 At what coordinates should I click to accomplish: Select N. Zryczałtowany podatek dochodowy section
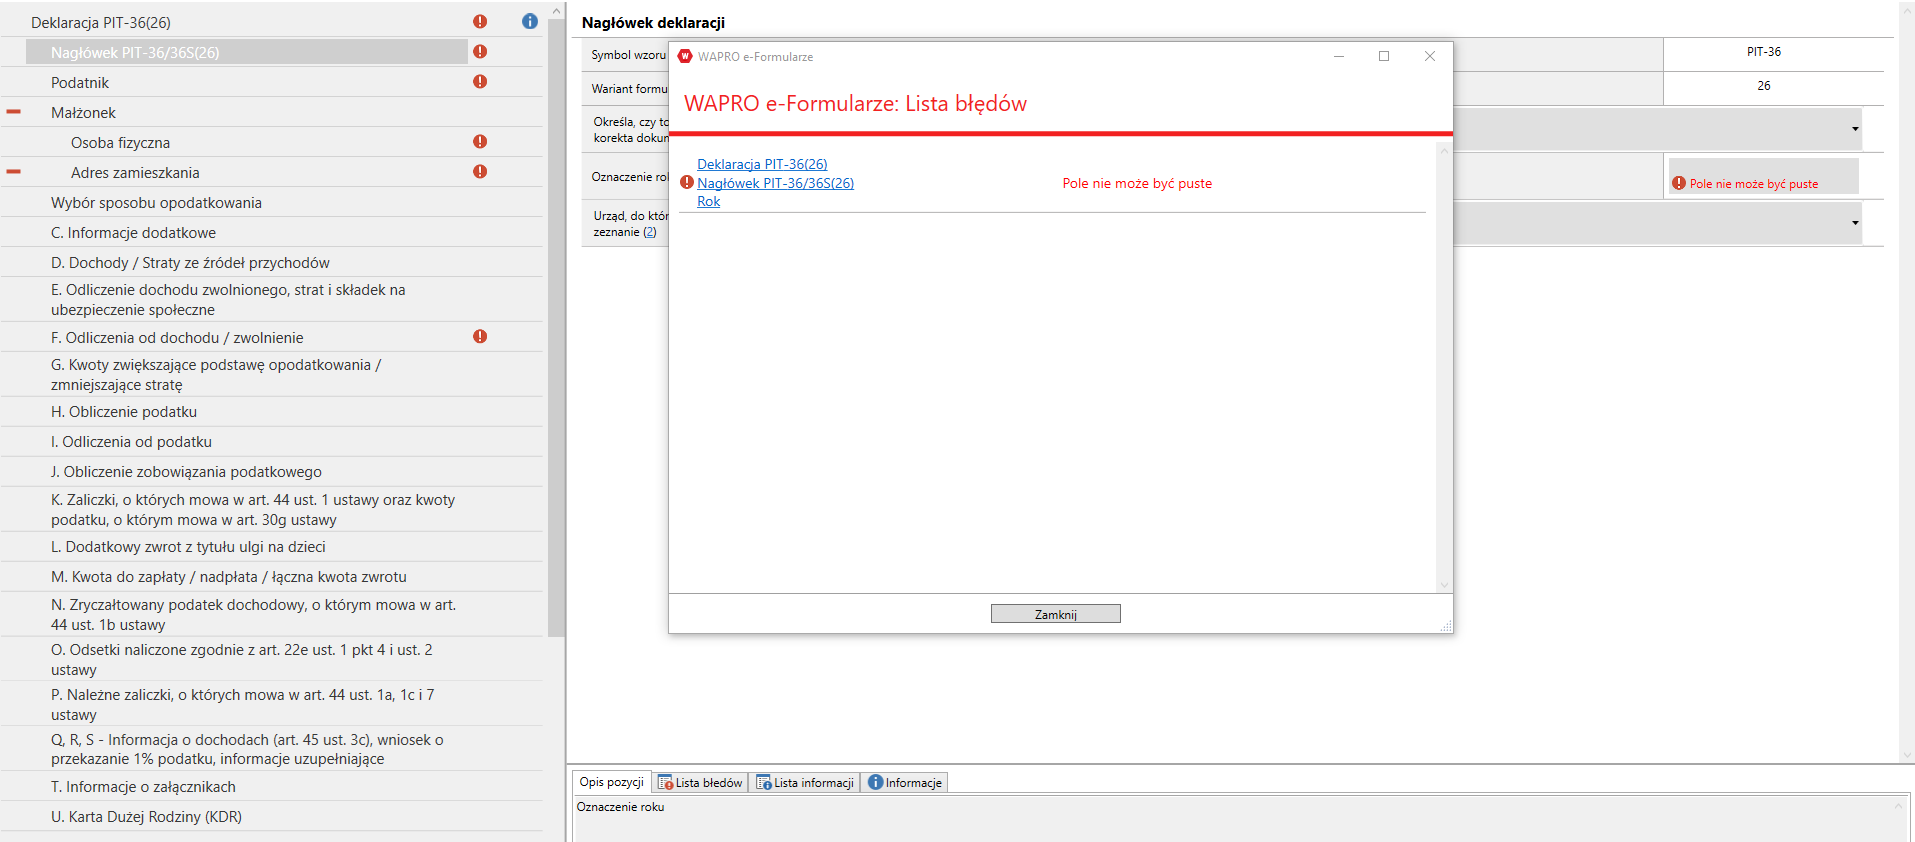[x=253, y=614]
